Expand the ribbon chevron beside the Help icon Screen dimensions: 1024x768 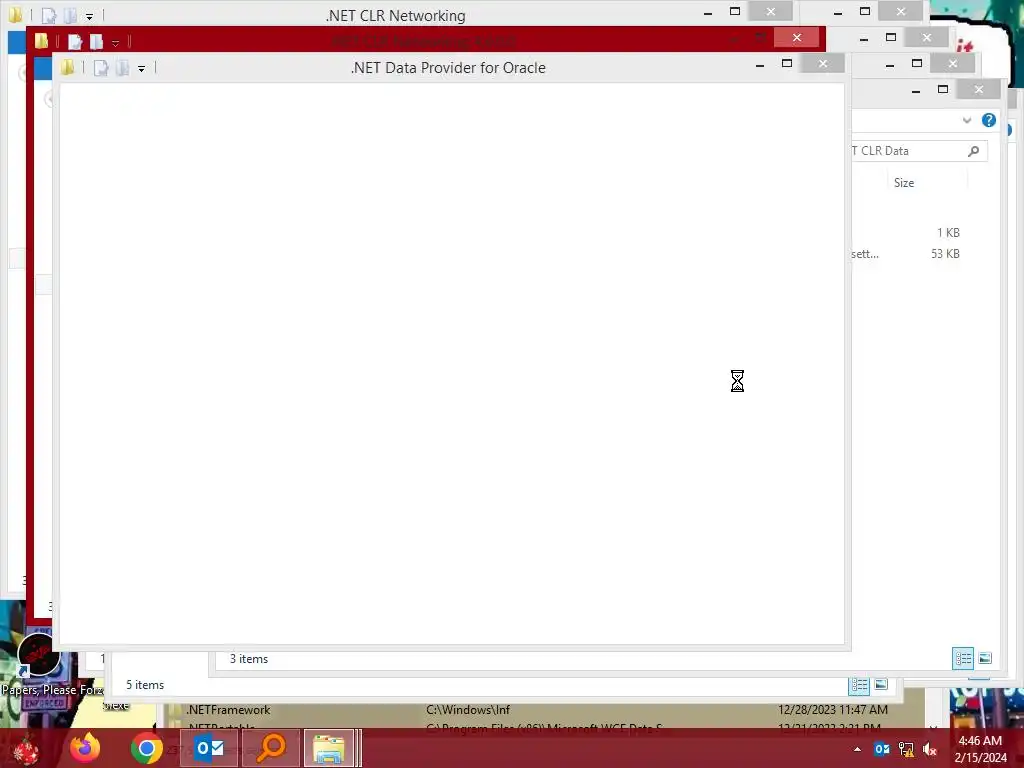click(967, 120)
